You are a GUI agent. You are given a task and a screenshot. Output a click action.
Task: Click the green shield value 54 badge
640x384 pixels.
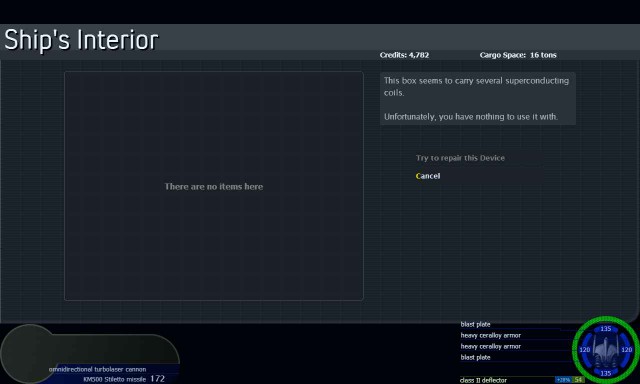[x=578, y=380]
